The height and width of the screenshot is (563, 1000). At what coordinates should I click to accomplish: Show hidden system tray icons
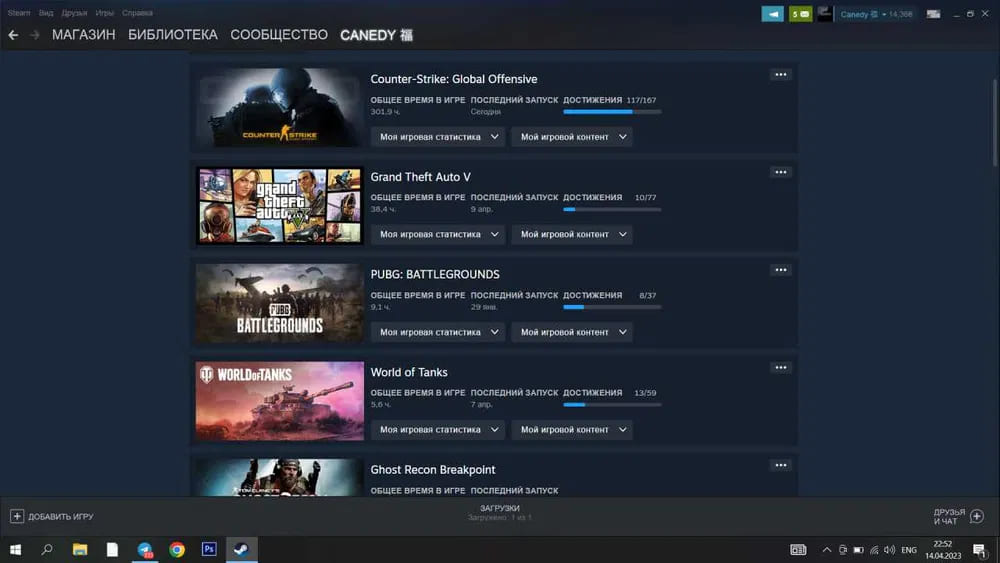[x=827, y=550]
